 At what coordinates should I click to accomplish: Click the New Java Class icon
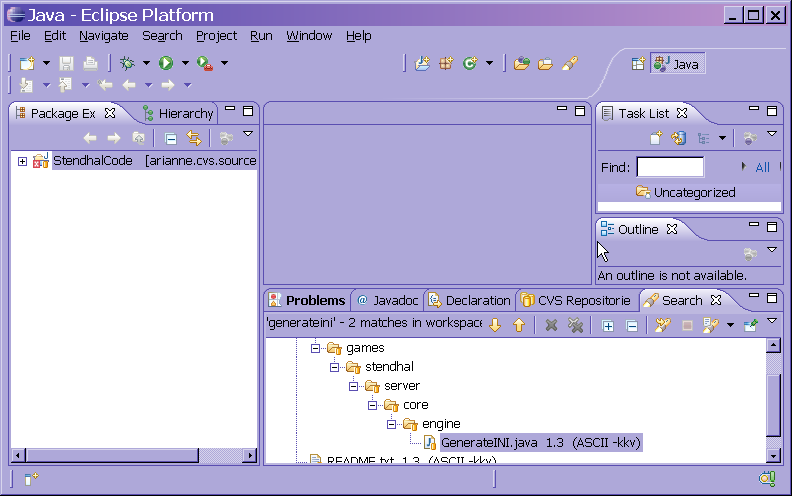coord(469,63)
